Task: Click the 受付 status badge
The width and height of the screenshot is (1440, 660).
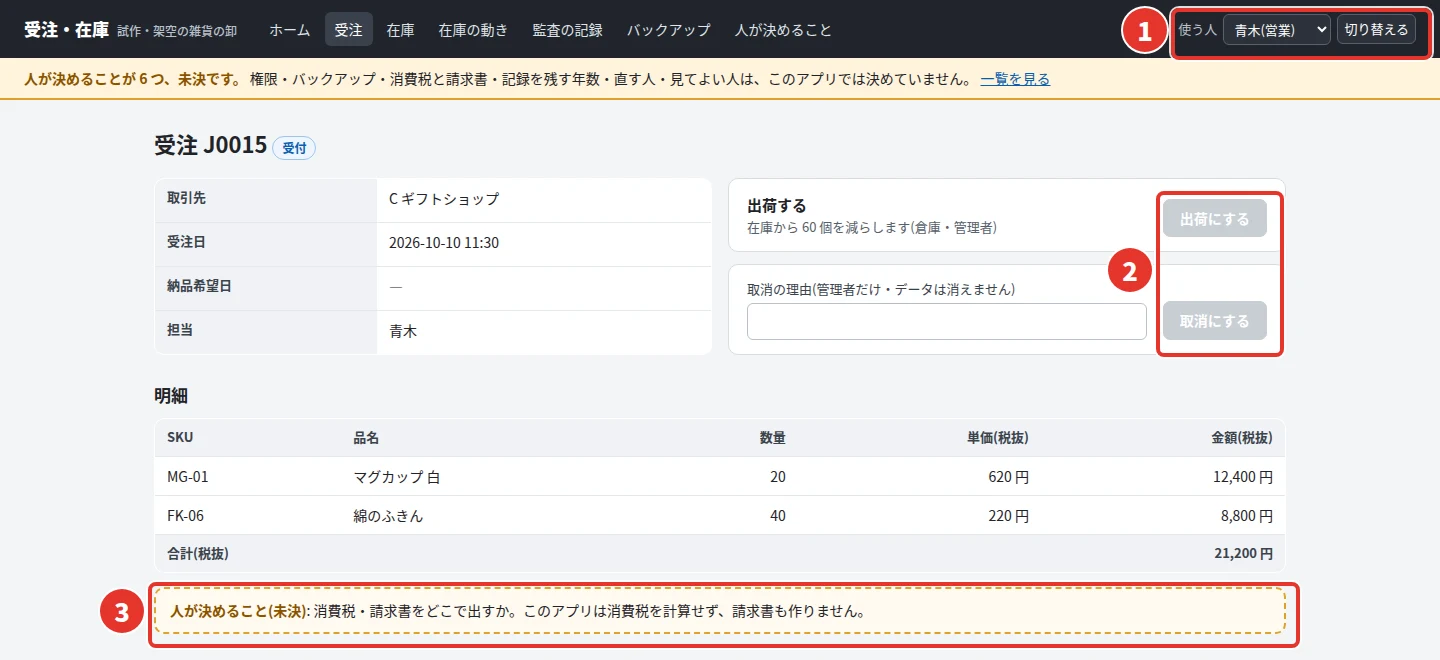Action: [x=294, y=148]
